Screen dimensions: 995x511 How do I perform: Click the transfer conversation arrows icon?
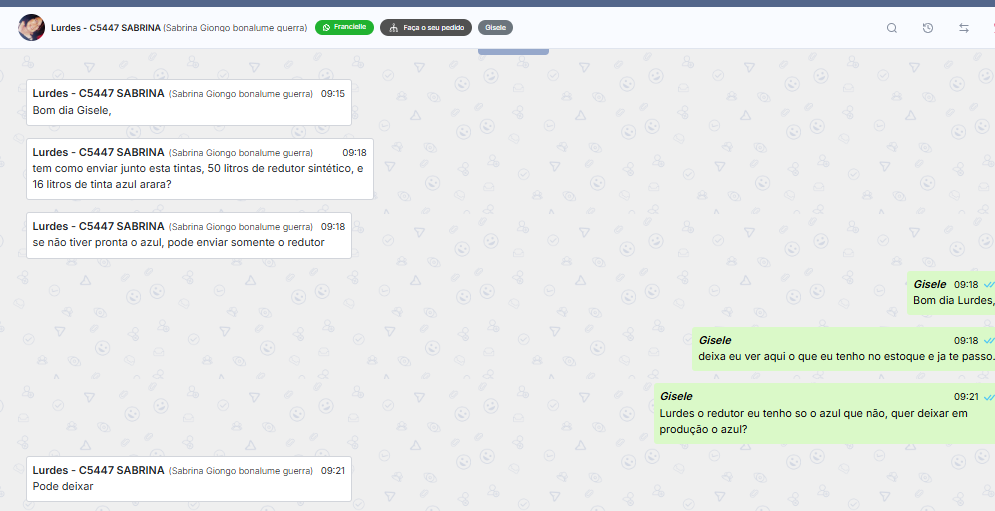964,28
